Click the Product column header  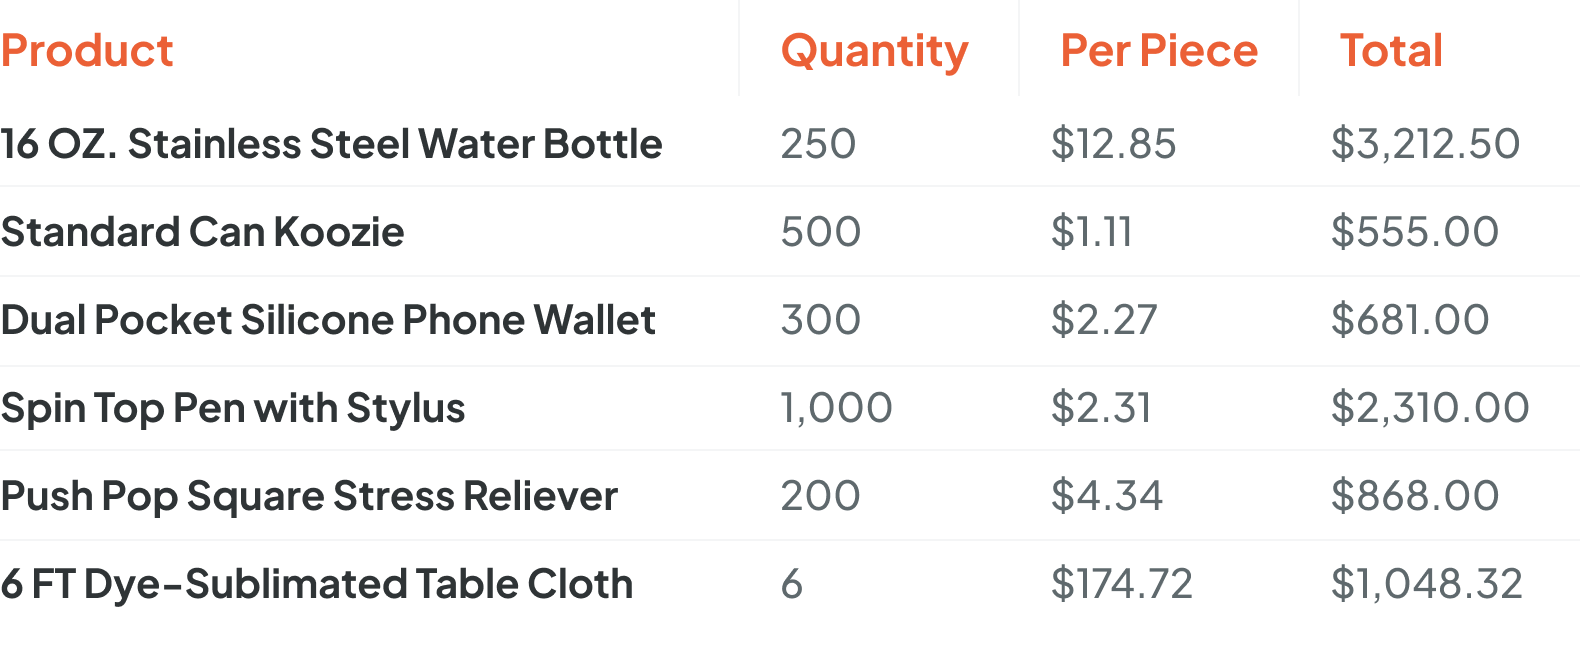click(x=87, y=51)
